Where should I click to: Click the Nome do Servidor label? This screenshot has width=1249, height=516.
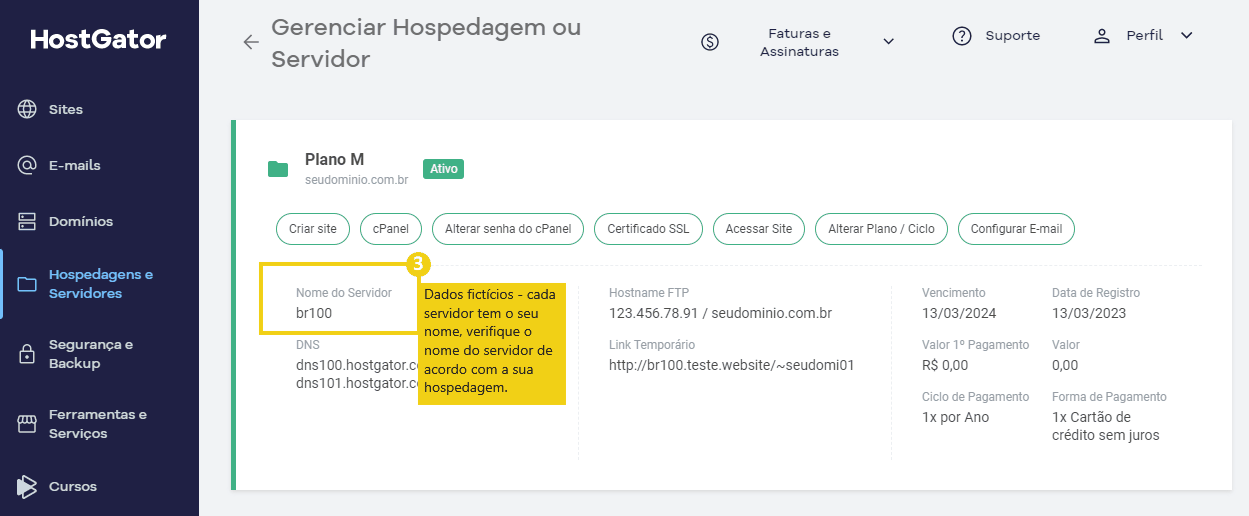[x=344, y=293]
